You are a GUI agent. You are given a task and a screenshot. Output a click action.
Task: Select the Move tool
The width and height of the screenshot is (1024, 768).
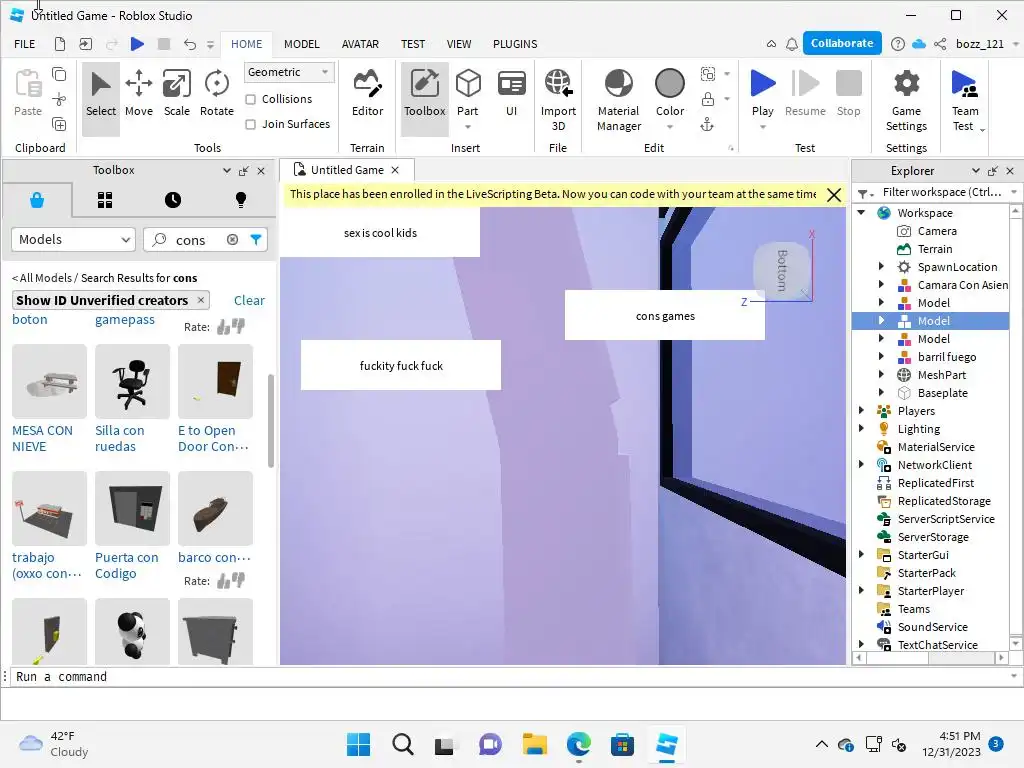click(138, 95)
